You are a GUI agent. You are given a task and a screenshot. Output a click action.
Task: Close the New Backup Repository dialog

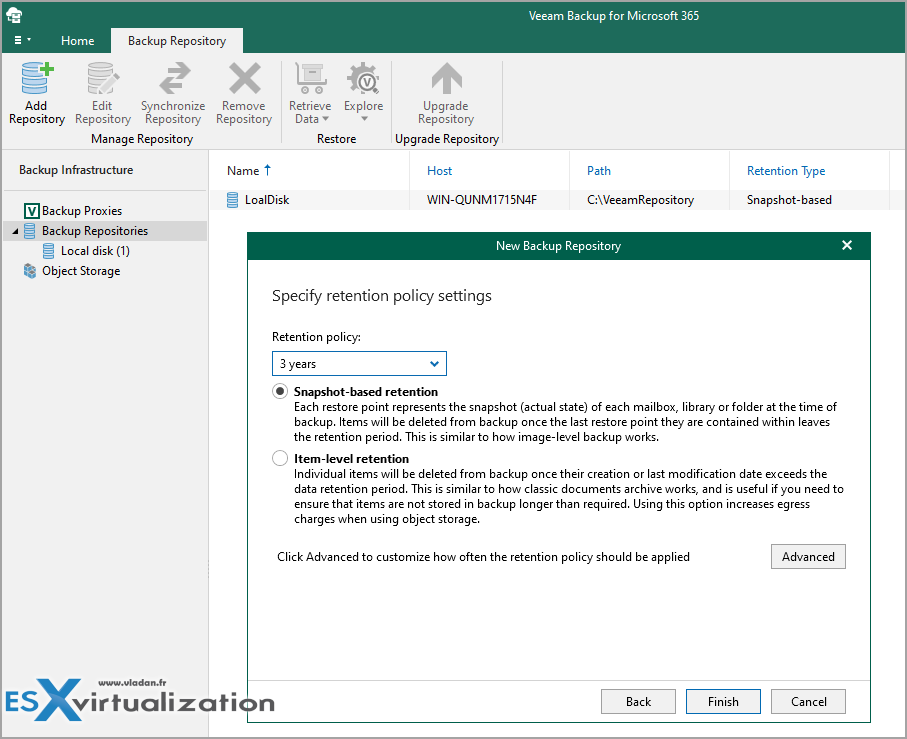tap(847, 246)
